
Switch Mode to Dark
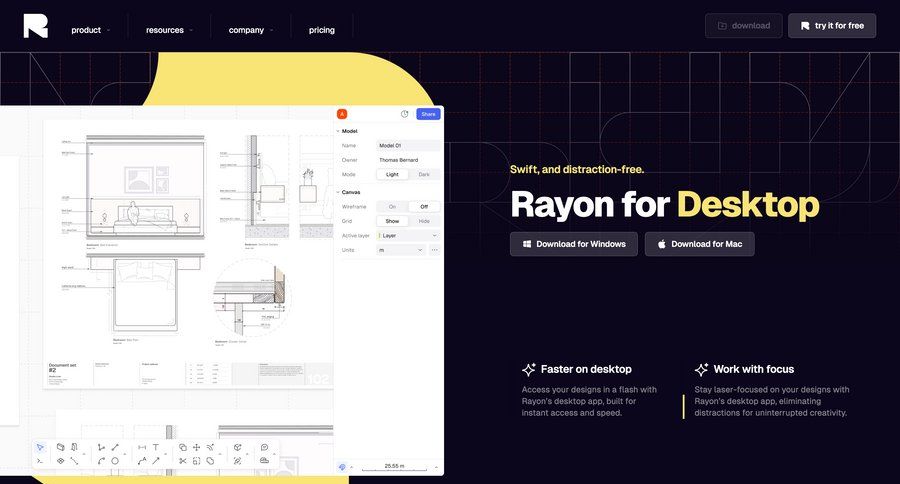(424, 175)
